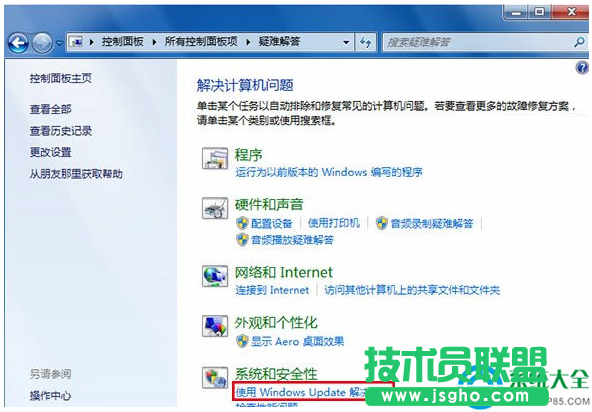Click the 系统和安全性 category icon
This screenshot has width=592, height=412.
pyautogui.click(x=215, y=378)
